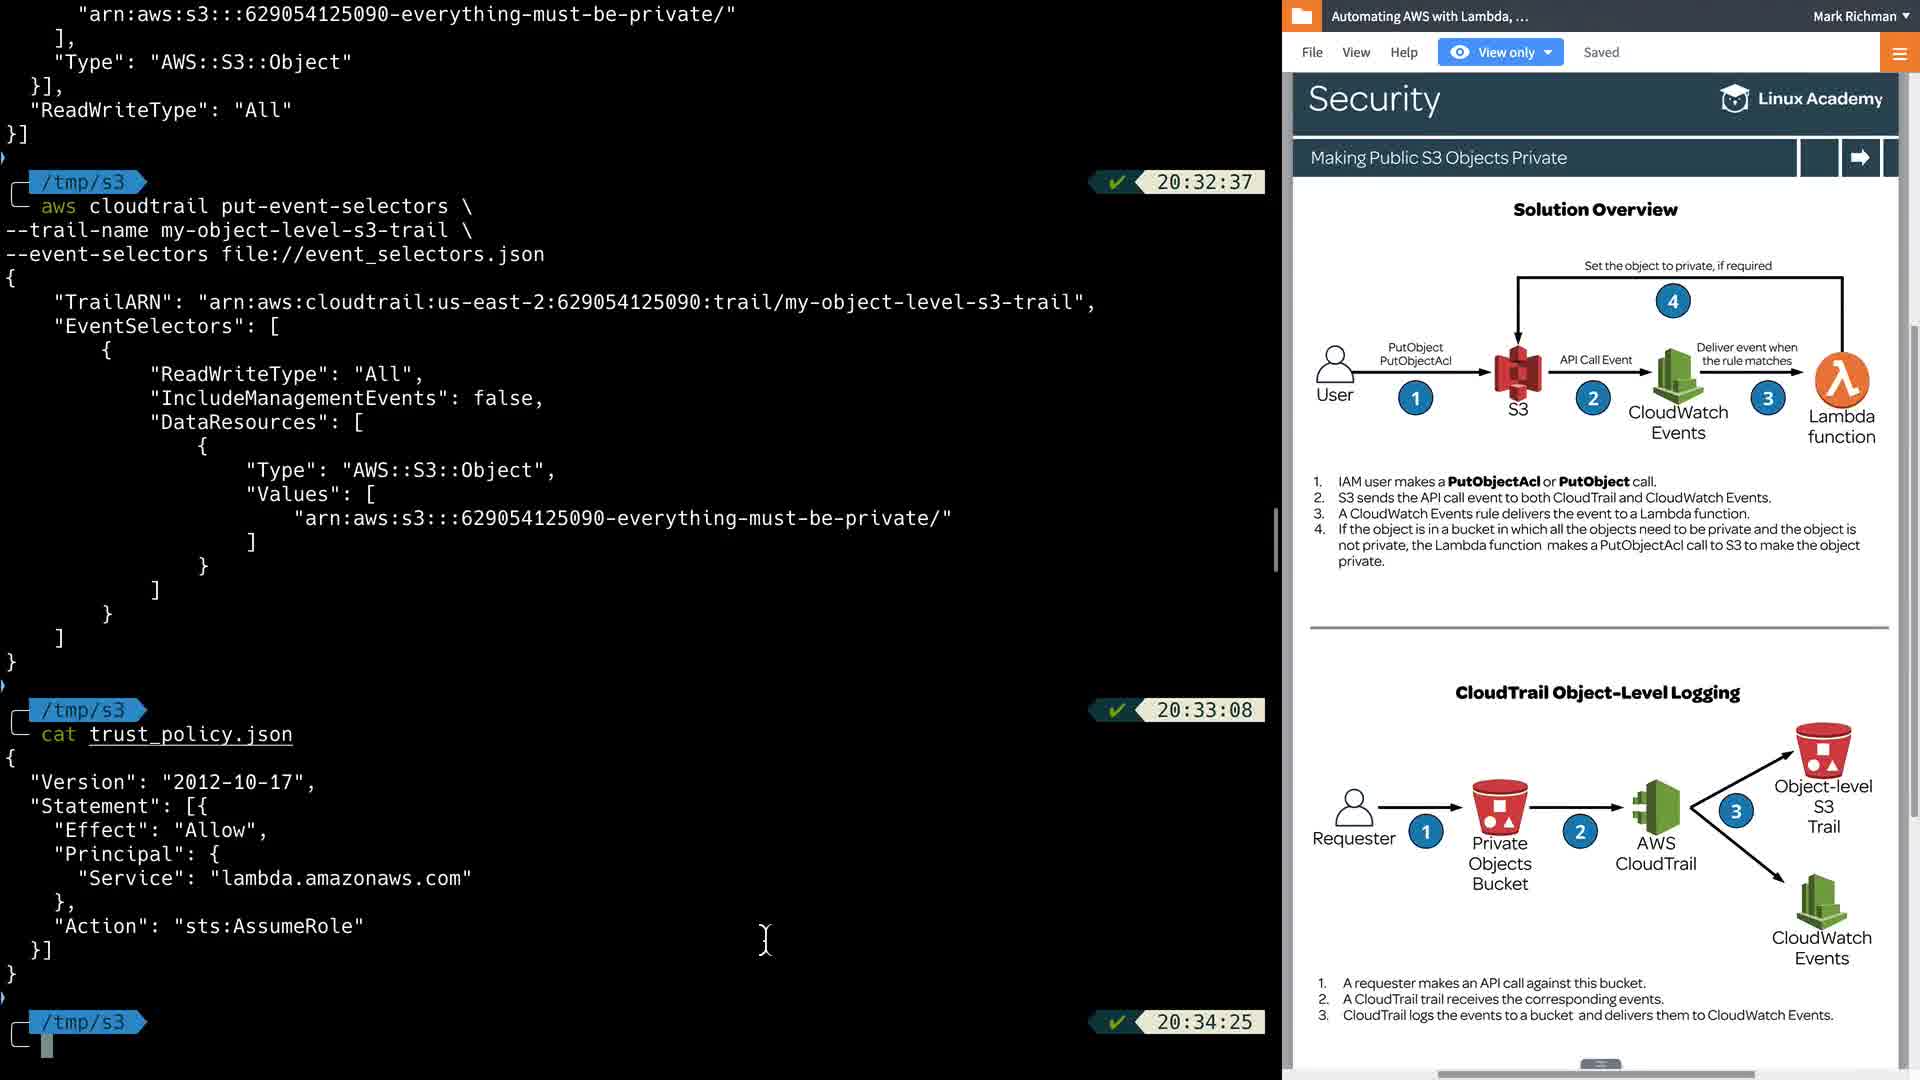Screen dimensions: 1920x1080
Task: Open the View menu
Action: click(x=1355, y=53)
